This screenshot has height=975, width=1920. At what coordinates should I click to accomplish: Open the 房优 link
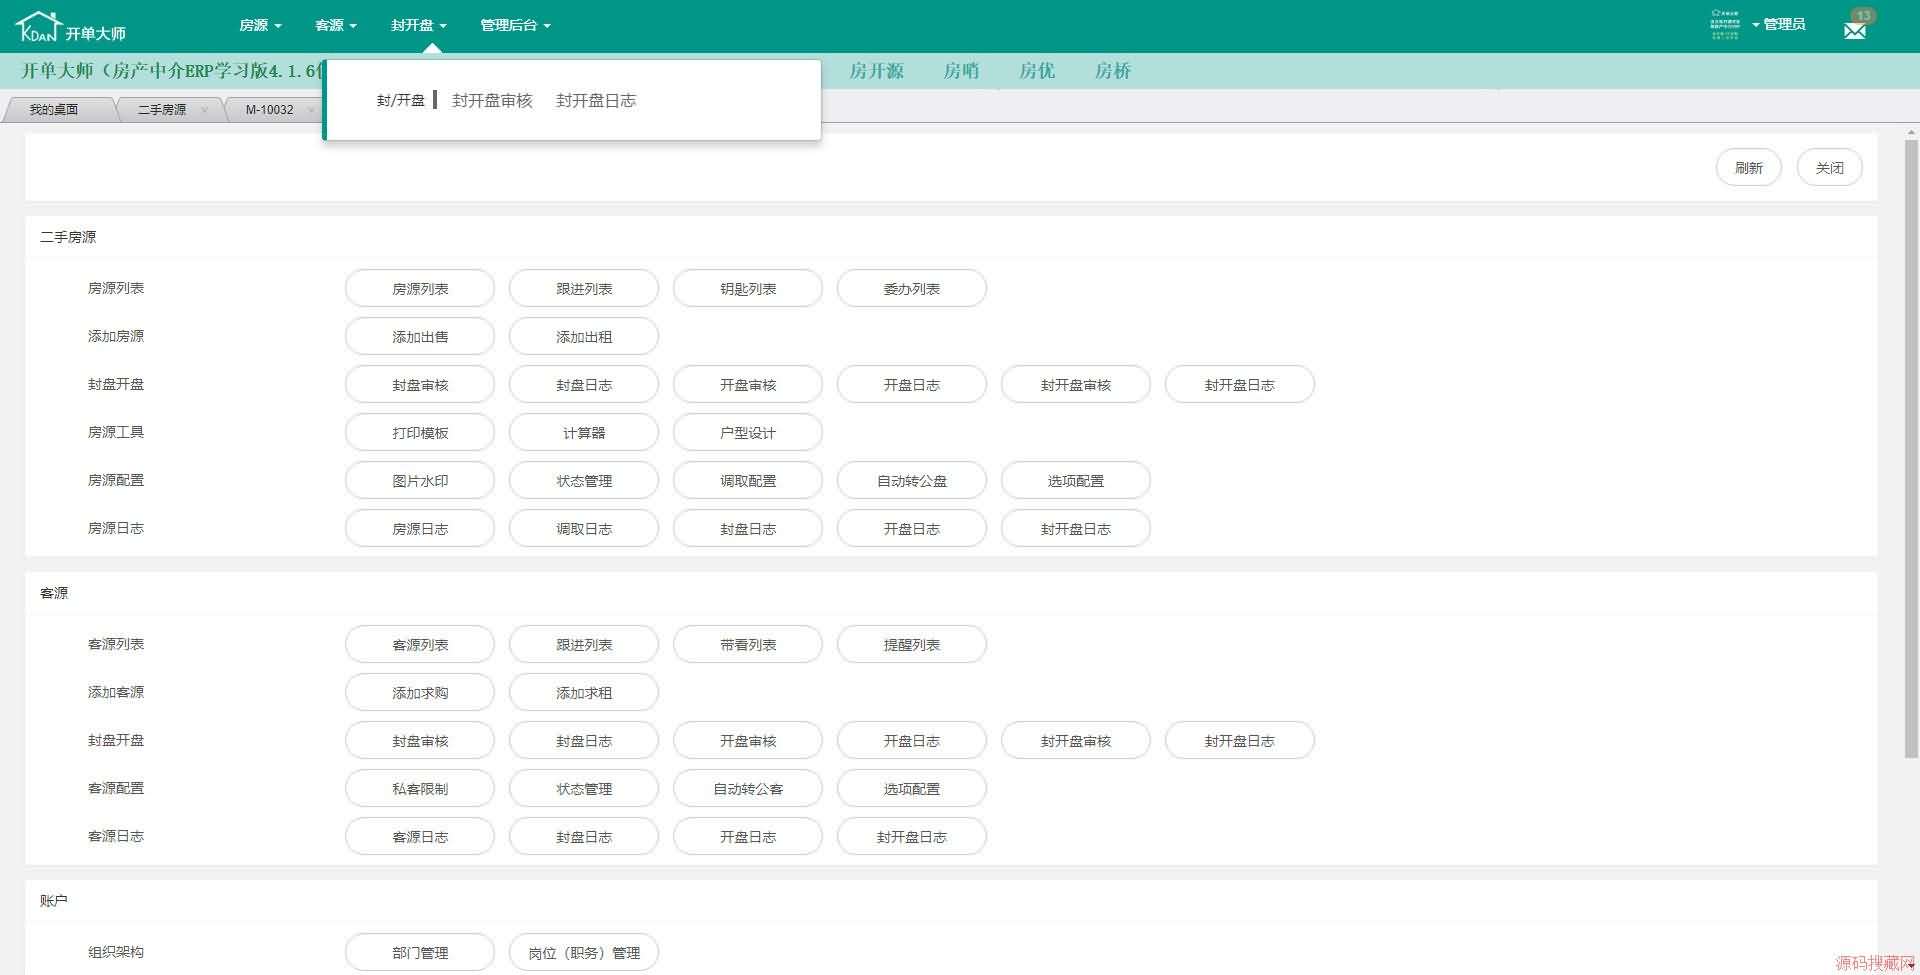[x=1037, y=71]
